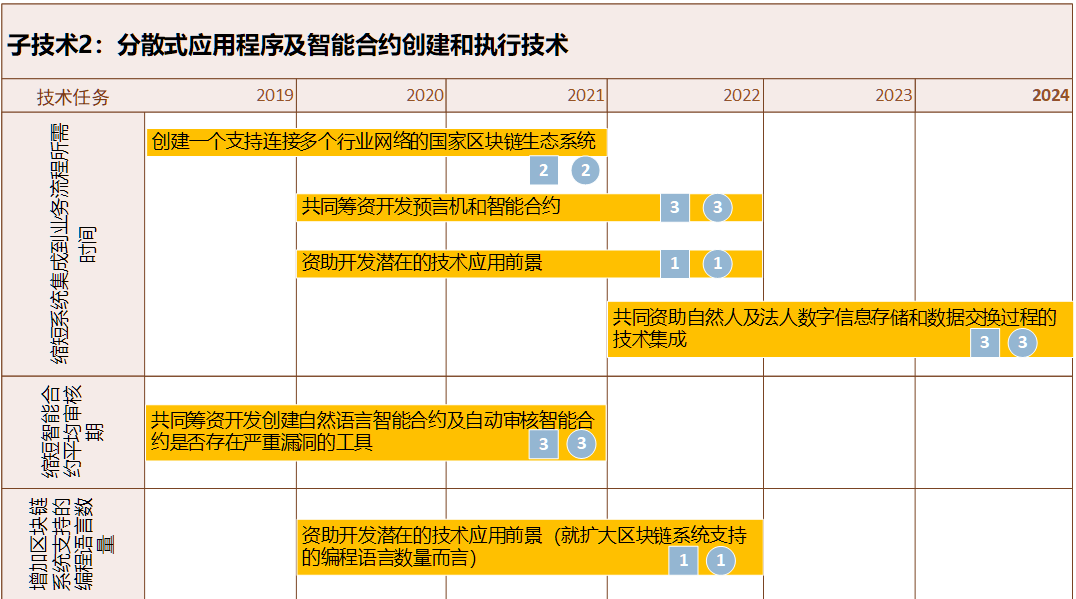The width and height of the screenshot is (1076, 599).
Task: Select the short bar 资助开发潜在的技术应用前景
Action: tap(529, 263)
